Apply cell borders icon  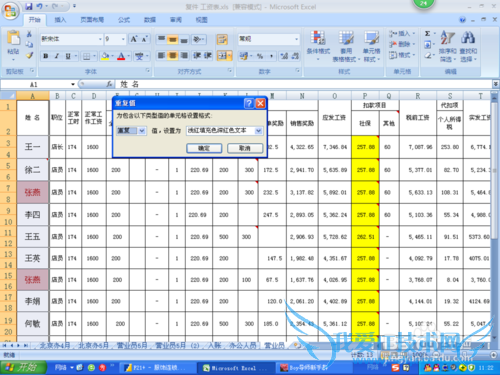(x=86, y=56)
